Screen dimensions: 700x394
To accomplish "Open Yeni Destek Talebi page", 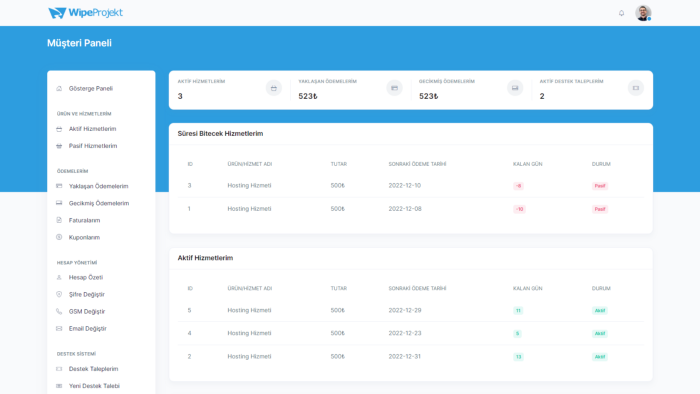I will [94, 386].
